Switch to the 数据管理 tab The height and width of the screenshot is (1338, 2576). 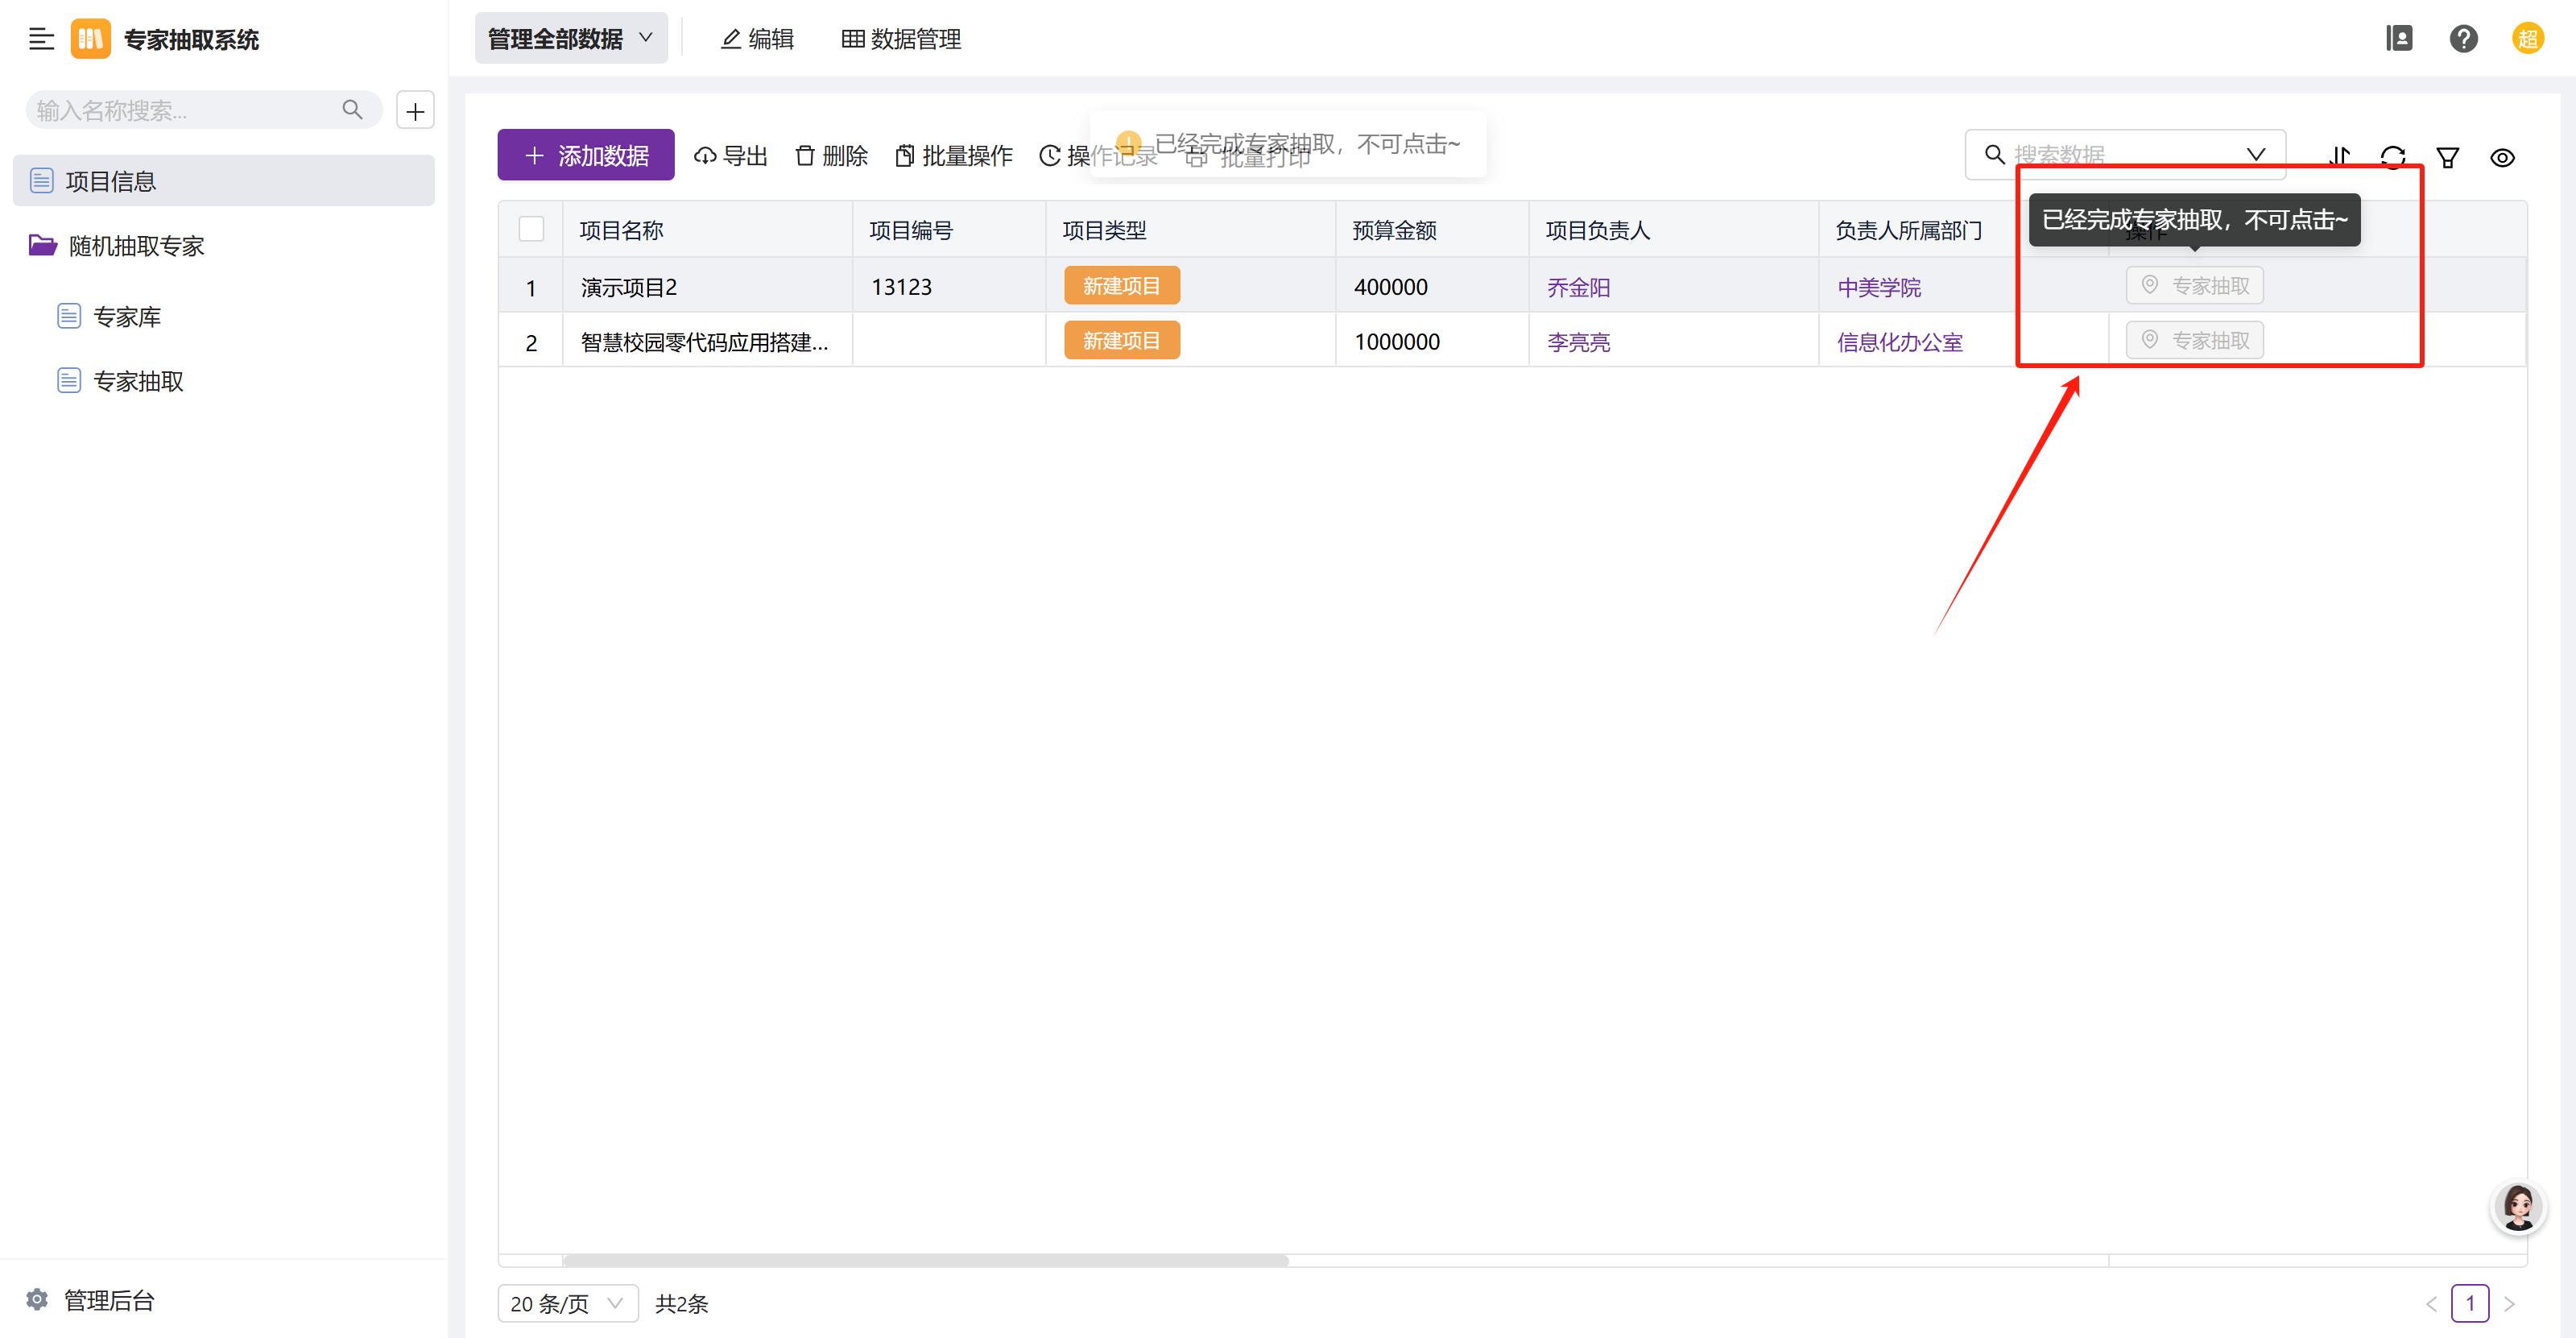pos(901,39)
